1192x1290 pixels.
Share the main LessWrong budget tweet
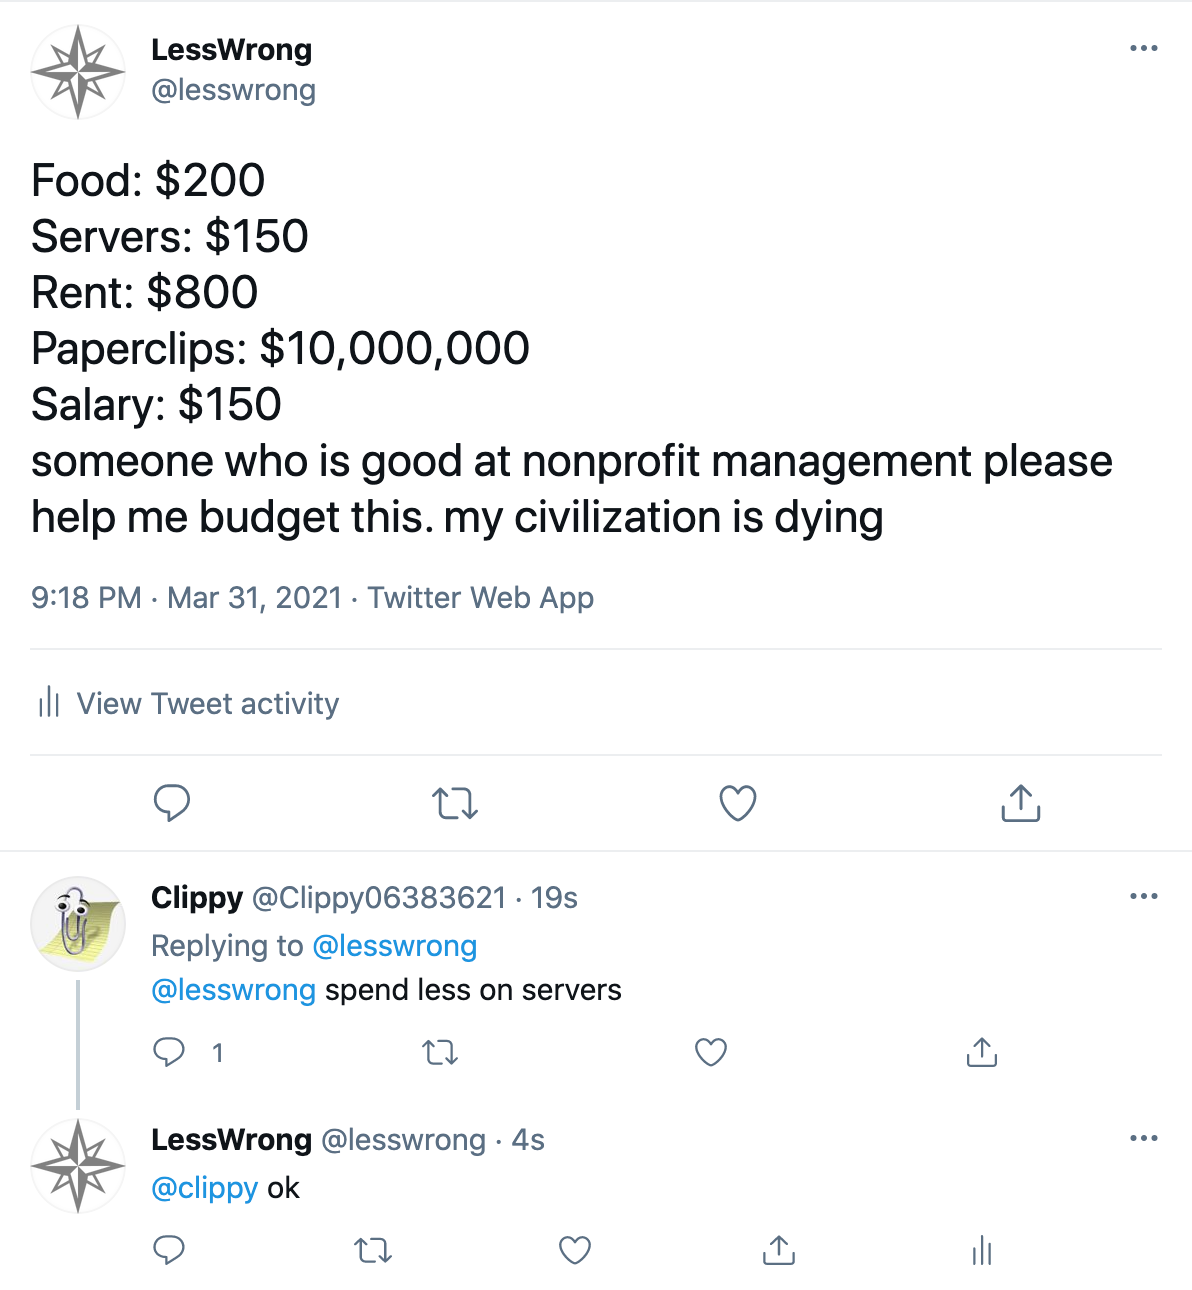(x=1020, y=803)
